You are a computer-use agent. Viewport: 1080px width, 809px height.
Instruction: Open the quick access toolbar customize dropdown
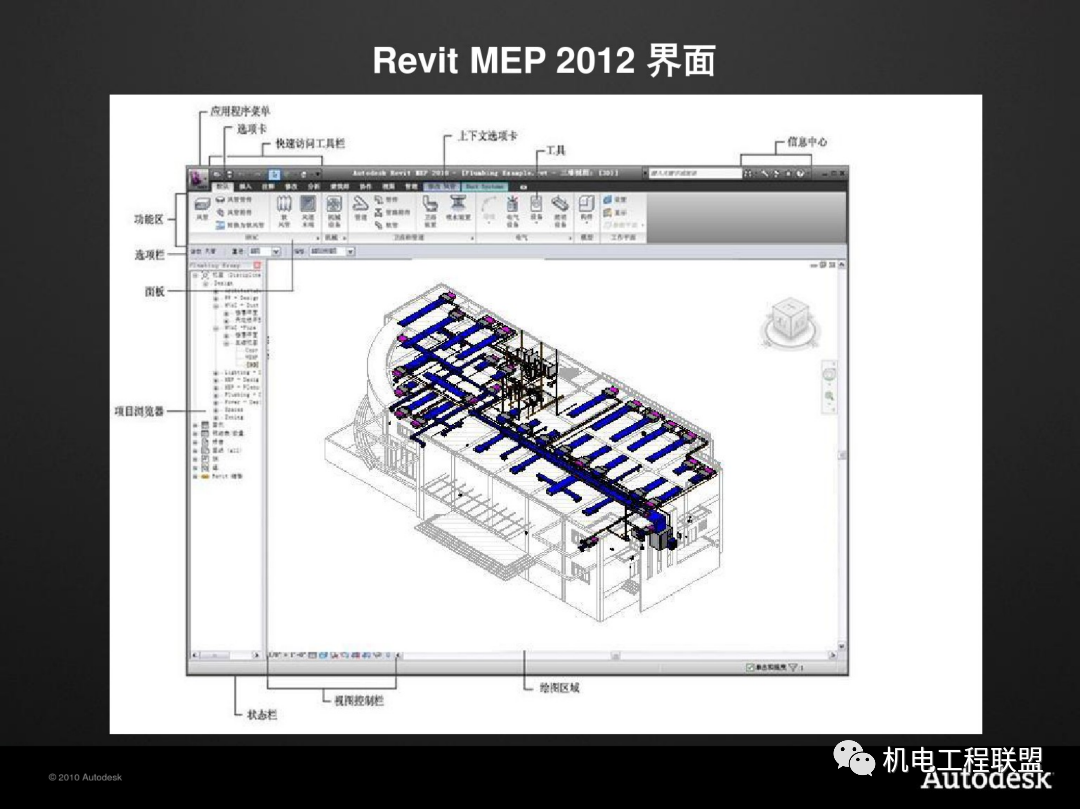318,175
